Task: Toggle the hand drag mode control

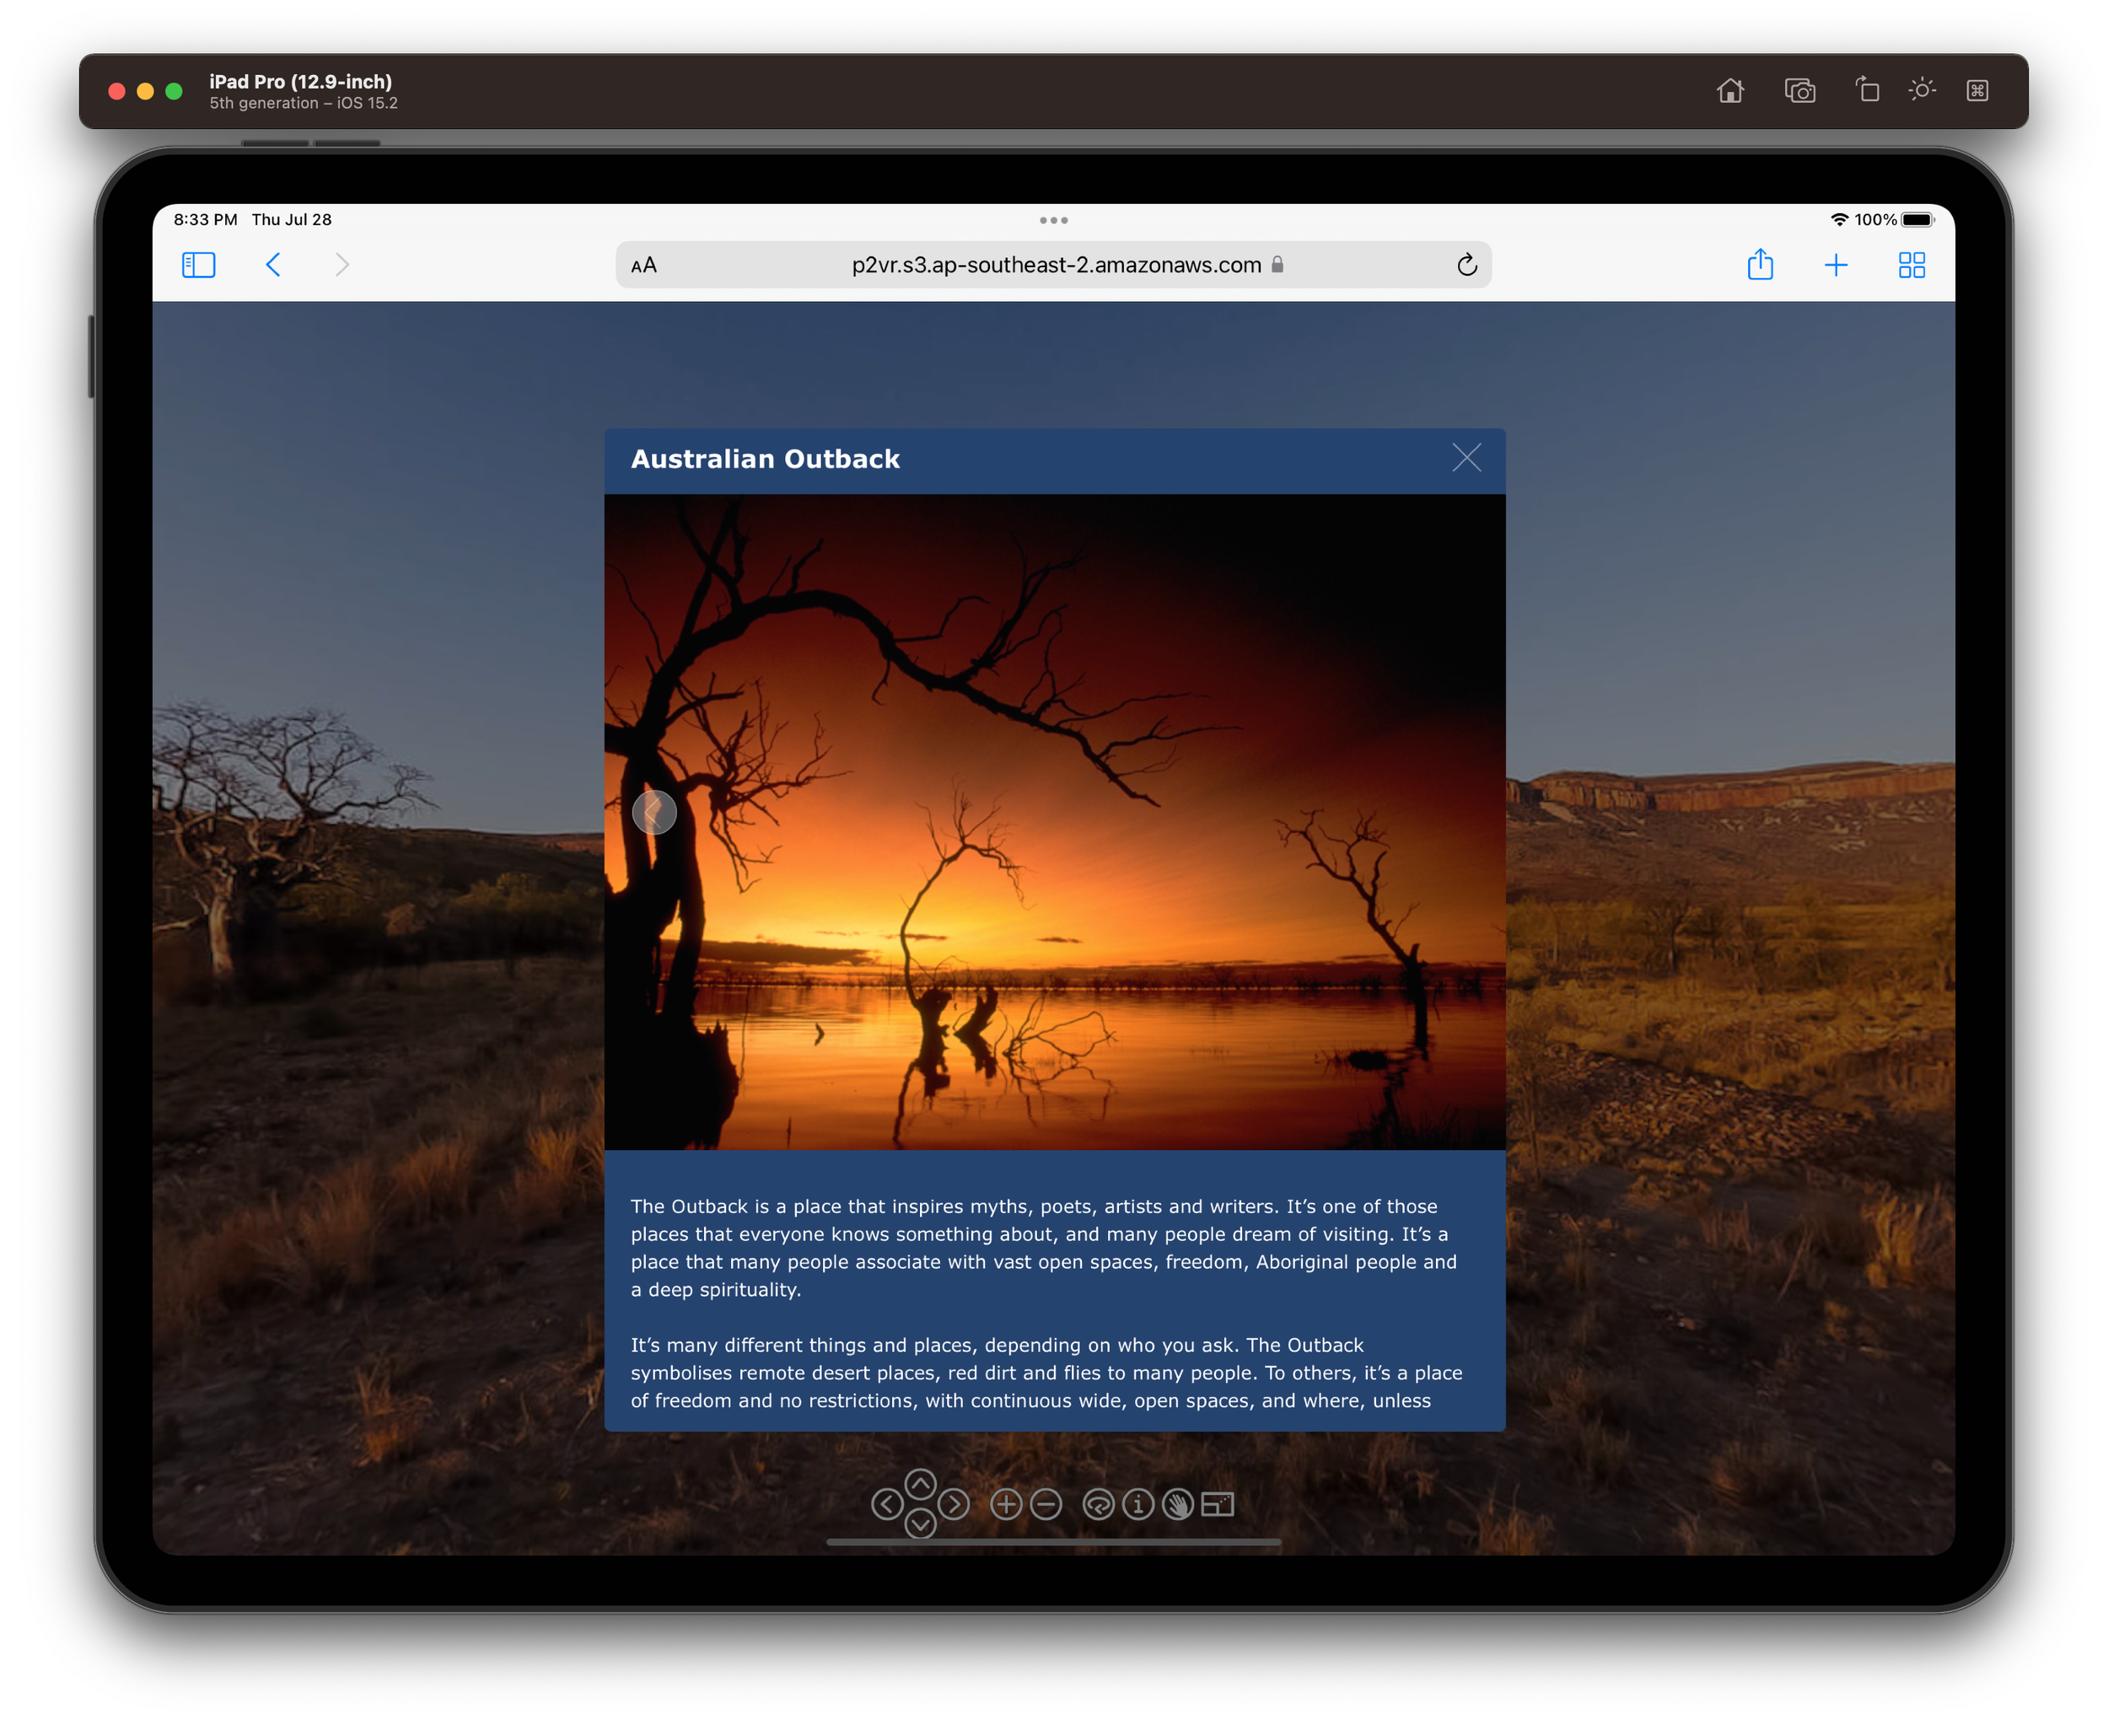Action: click(x=1178, y=1504)
